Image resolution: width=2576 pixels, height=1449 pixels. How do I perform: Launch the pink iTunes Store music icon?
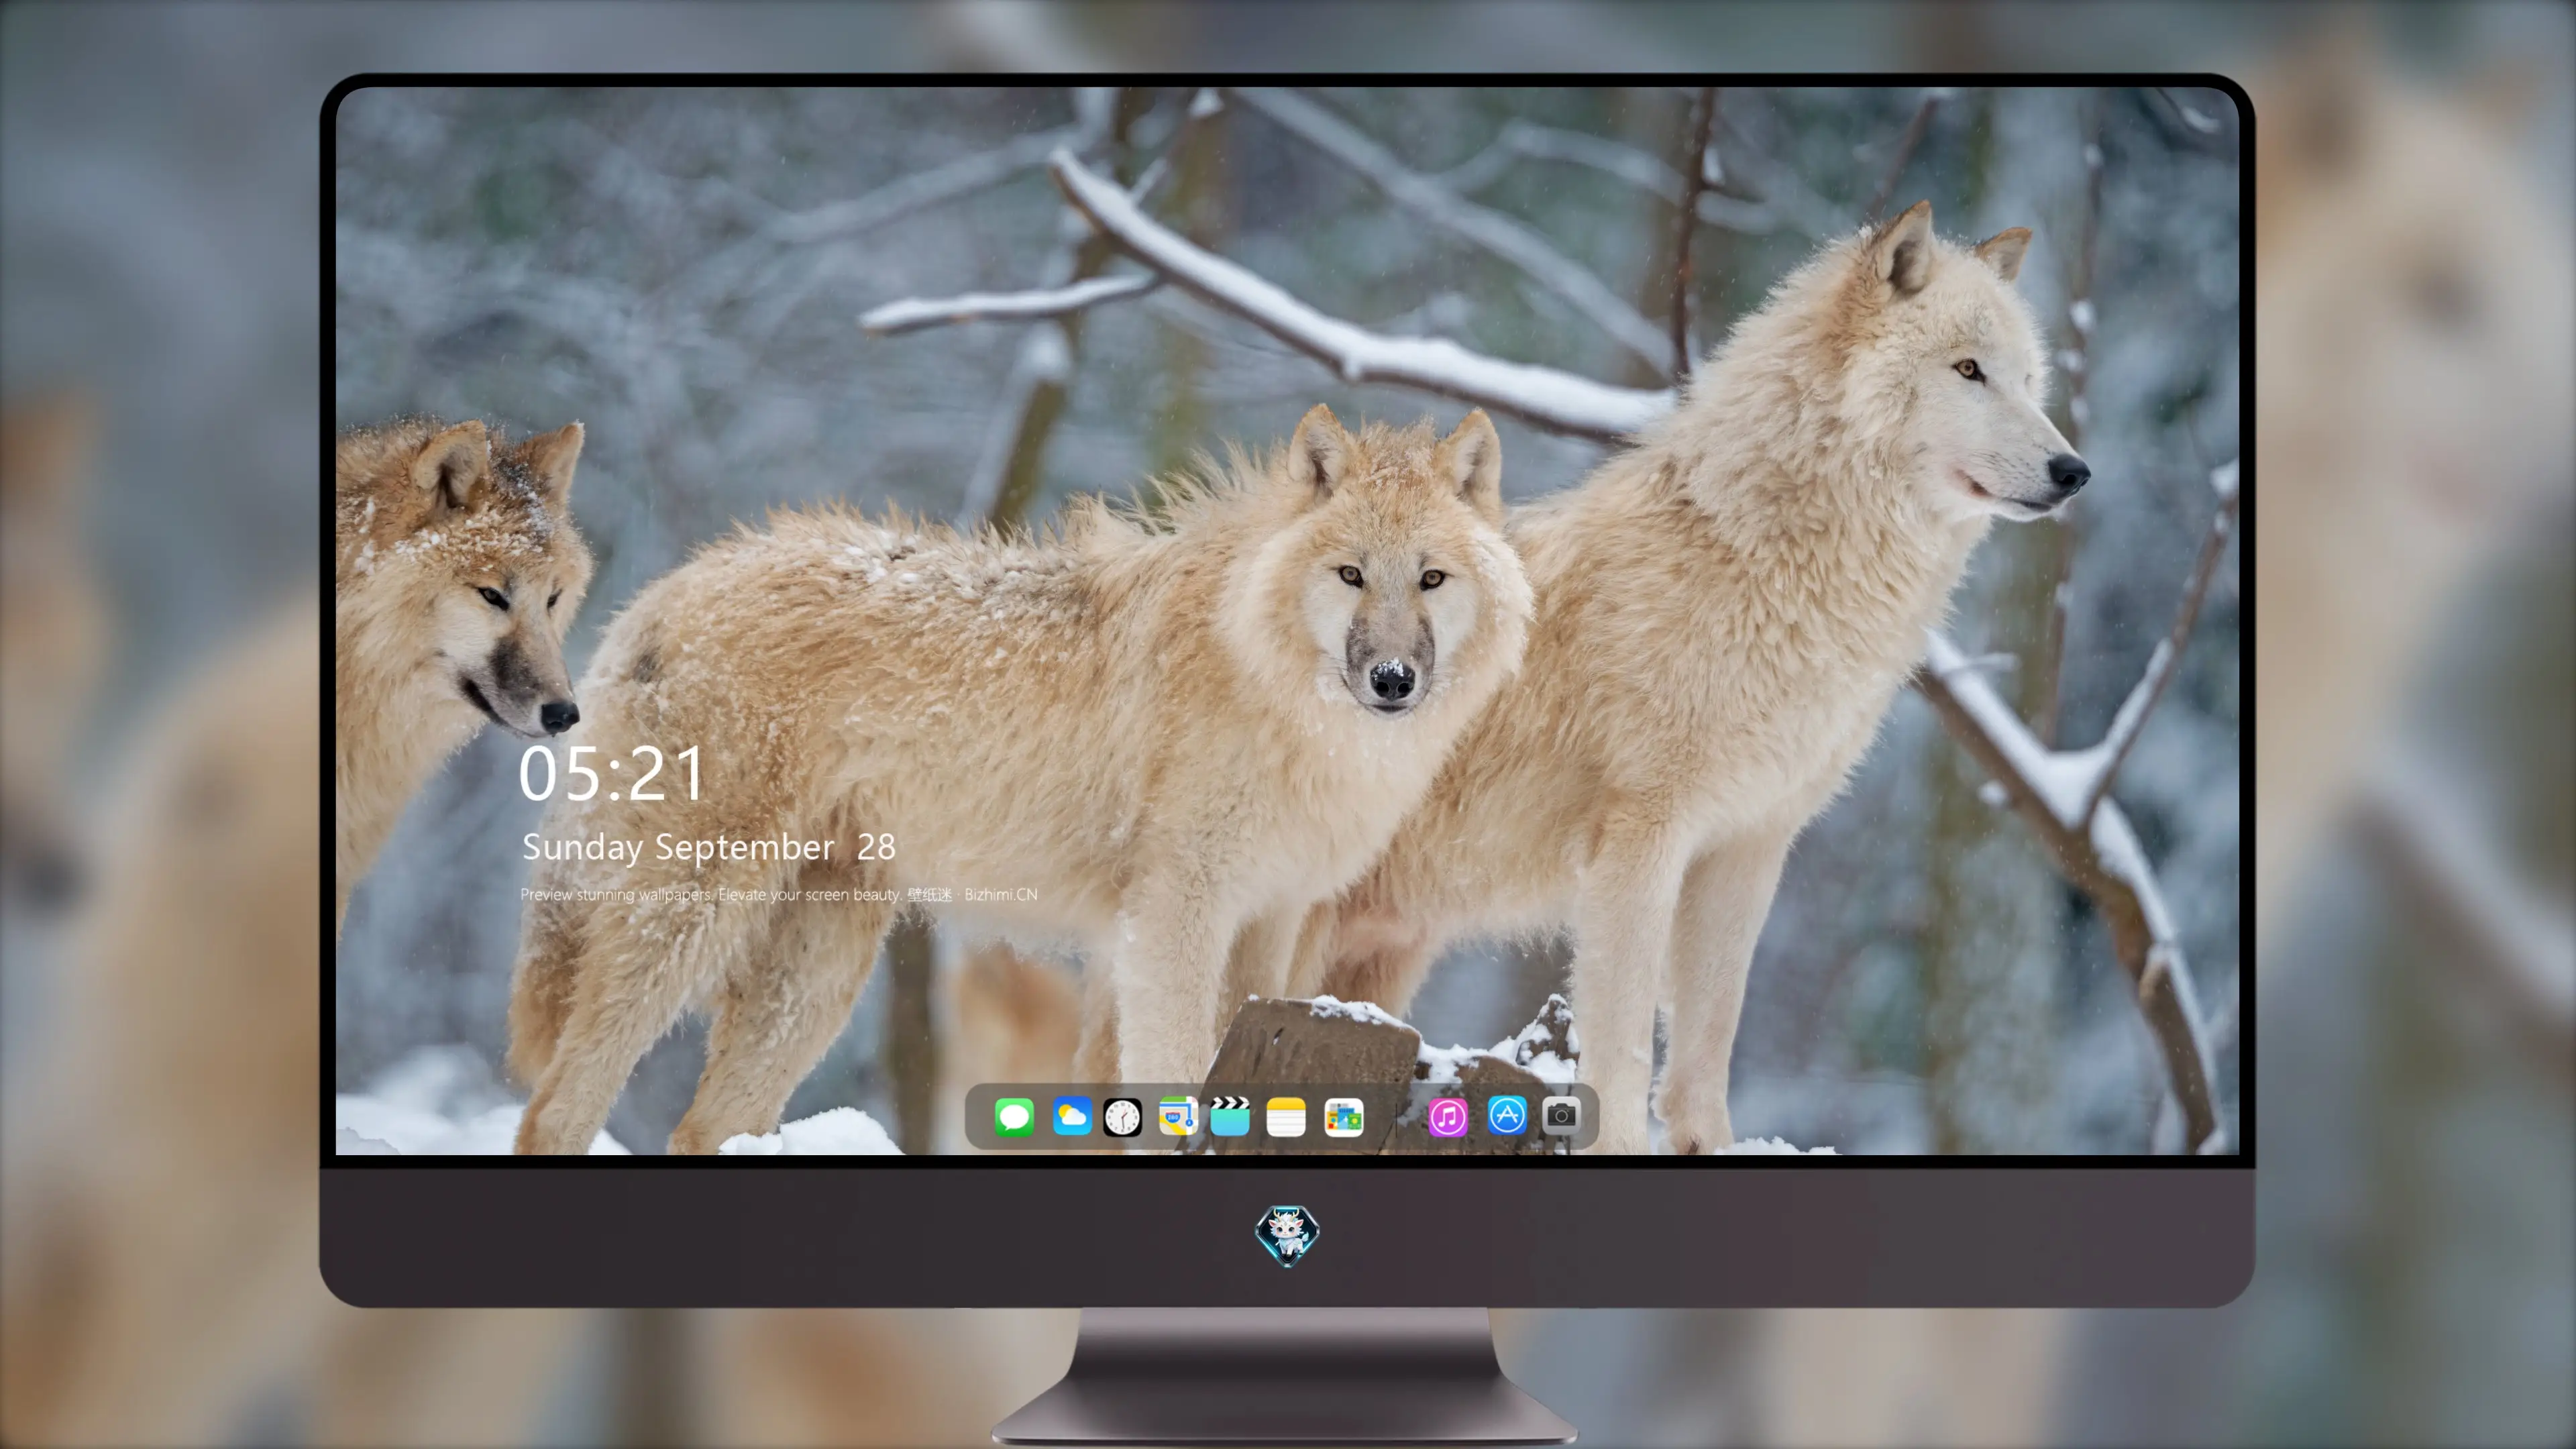click(x=1447, y=1117)
